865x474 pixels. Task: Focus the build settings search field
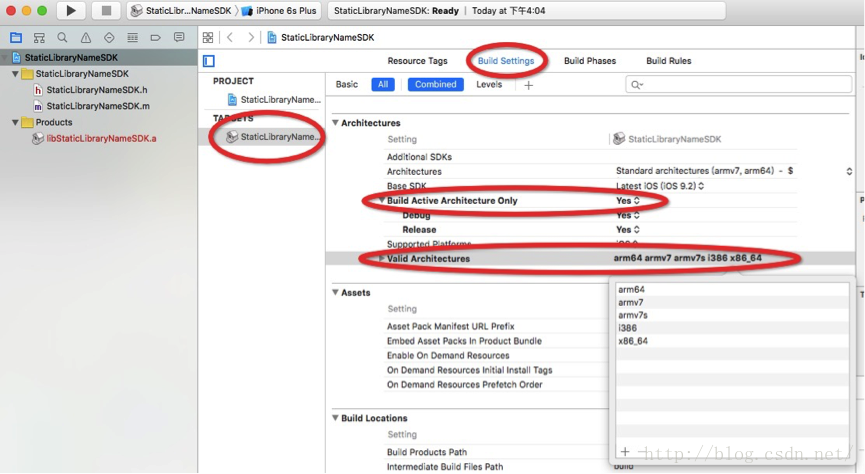[739, 84]
